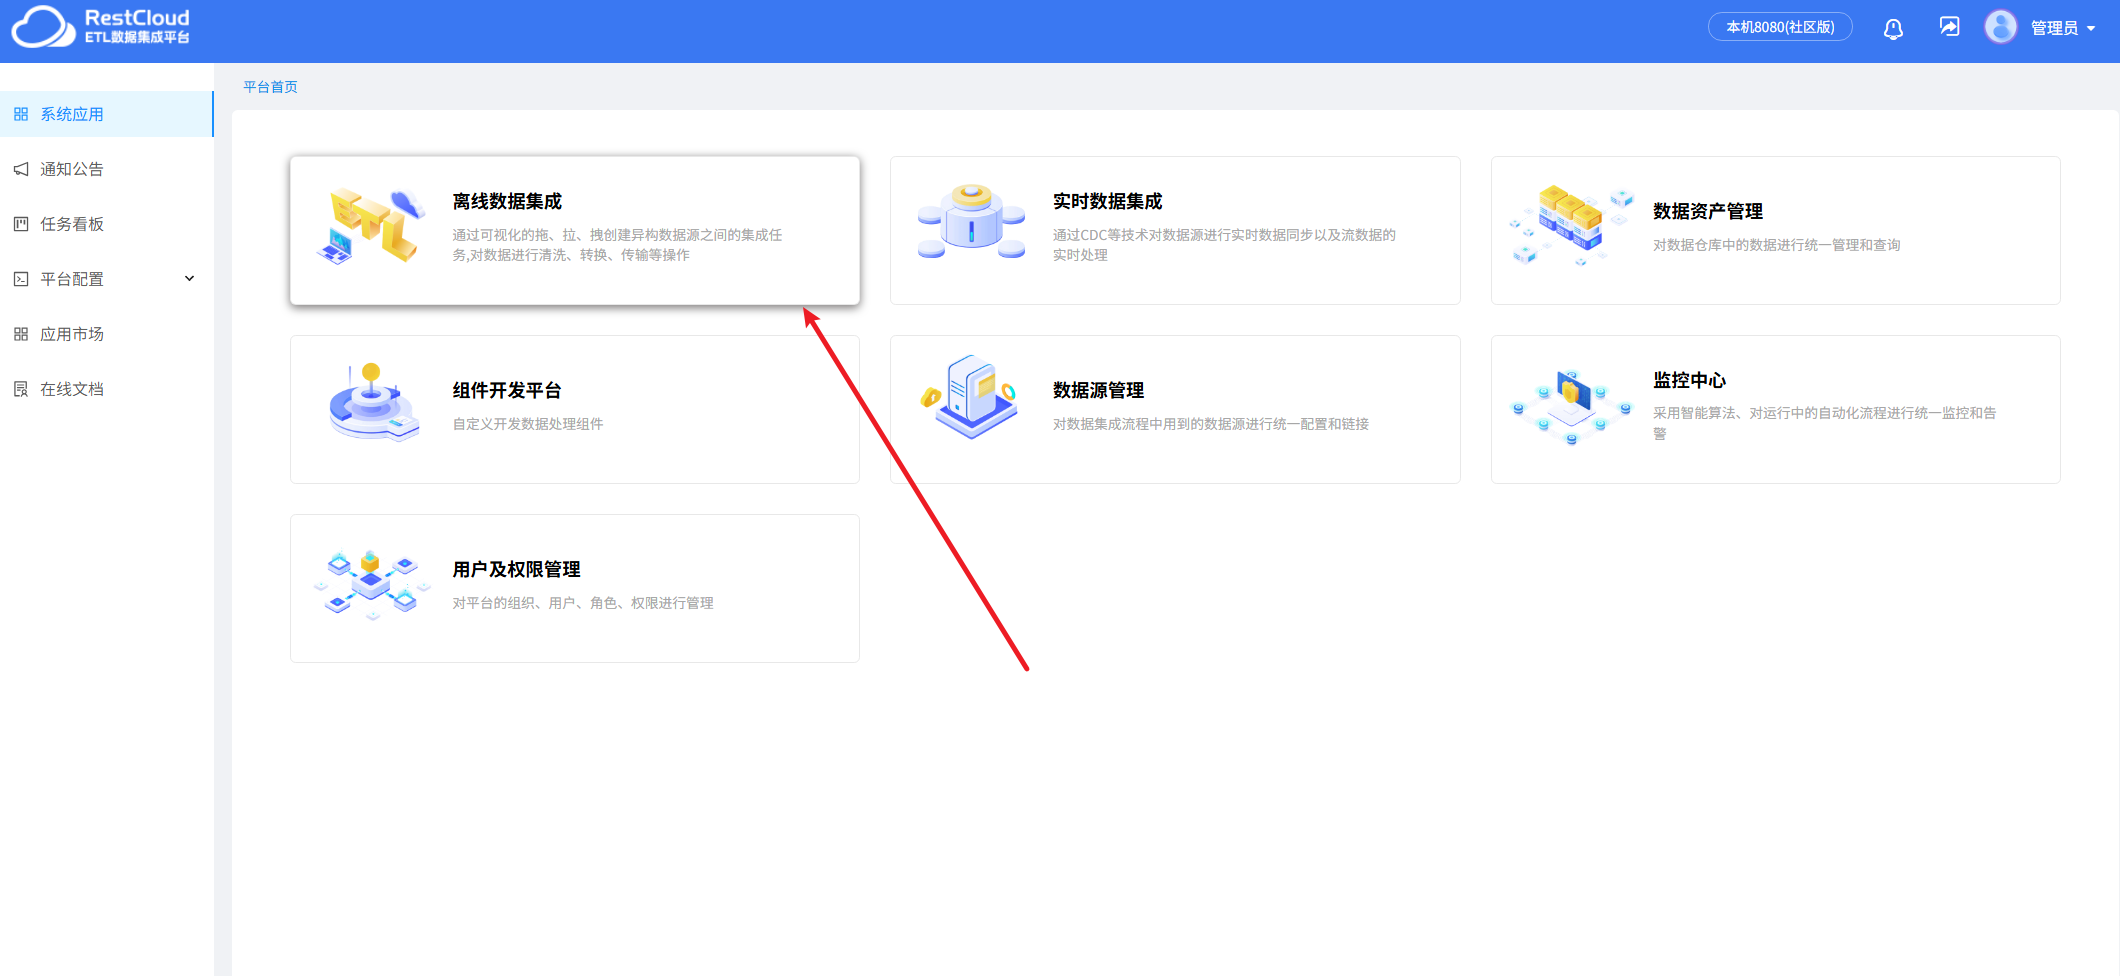2120x976 pixels.
Task: Open the 用户及权限管理 user permission module
Action: (574, 587)
